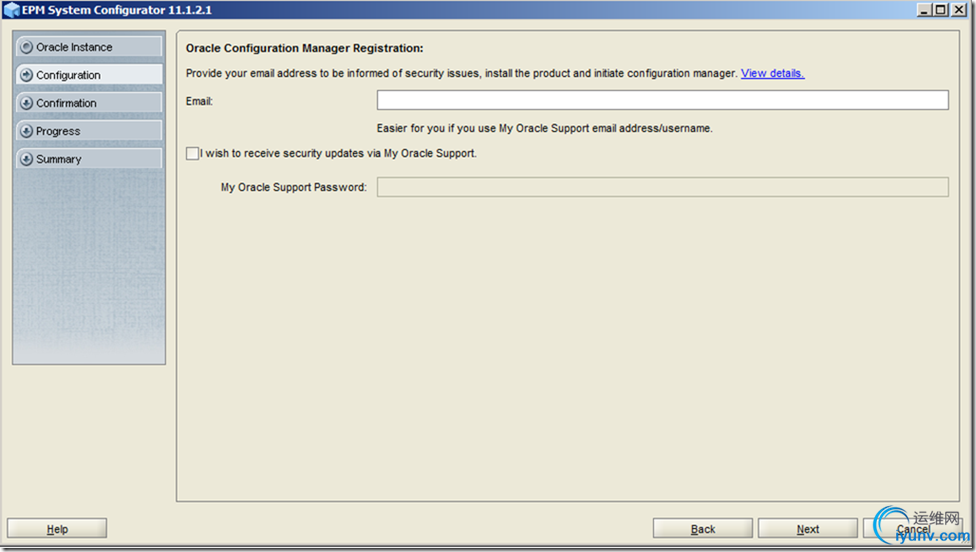
Task: Open the Confirmation step label
Action: pos(66,103)
